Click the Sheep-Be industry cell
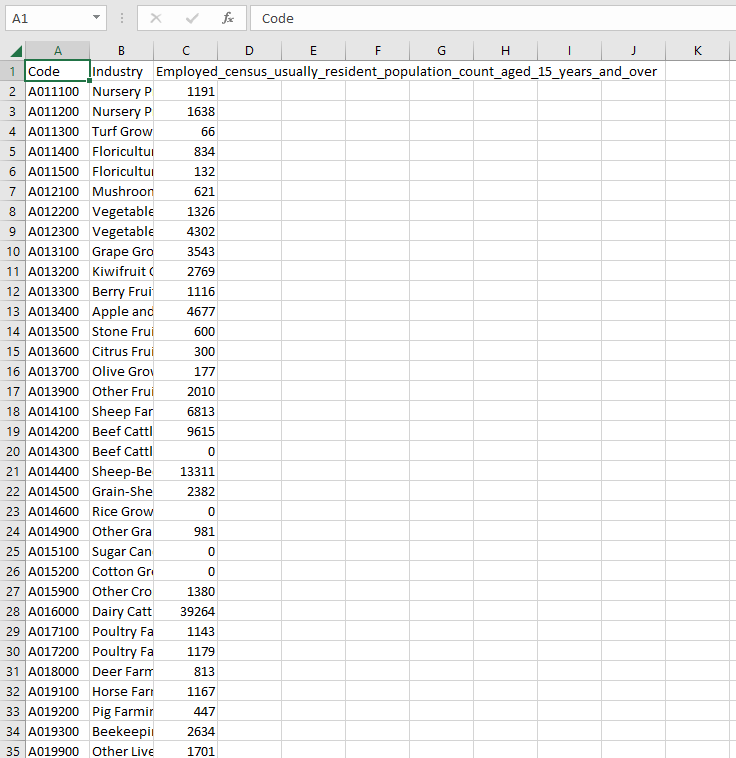The height and width of the screenshot is (758, 736). coord(121,471)
